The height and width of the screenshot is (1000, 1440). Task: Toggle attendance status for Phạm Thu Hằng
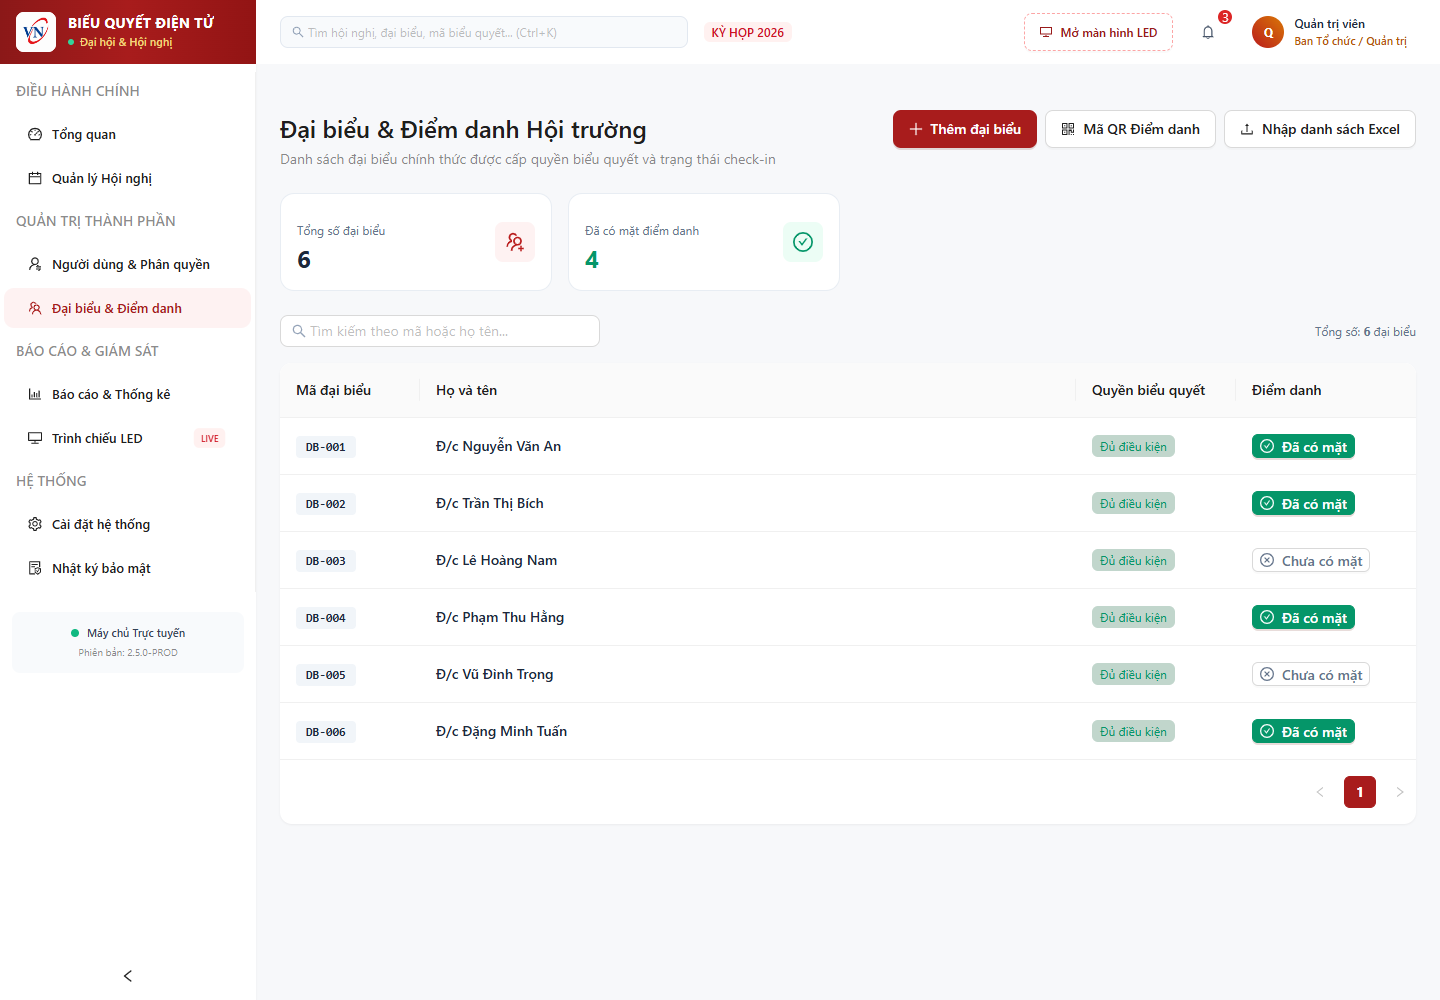tap(1303, 617)
